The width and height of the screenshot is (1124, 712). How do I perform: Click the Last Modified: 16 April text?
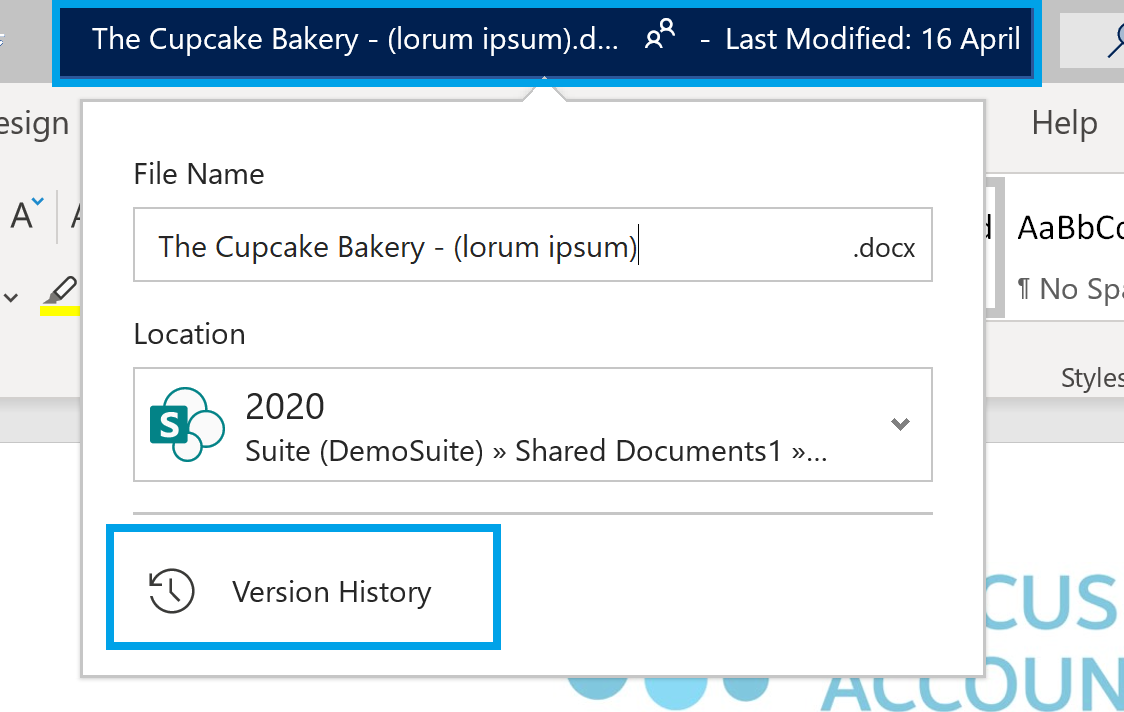pyautogui.click(x=873, y=38)
